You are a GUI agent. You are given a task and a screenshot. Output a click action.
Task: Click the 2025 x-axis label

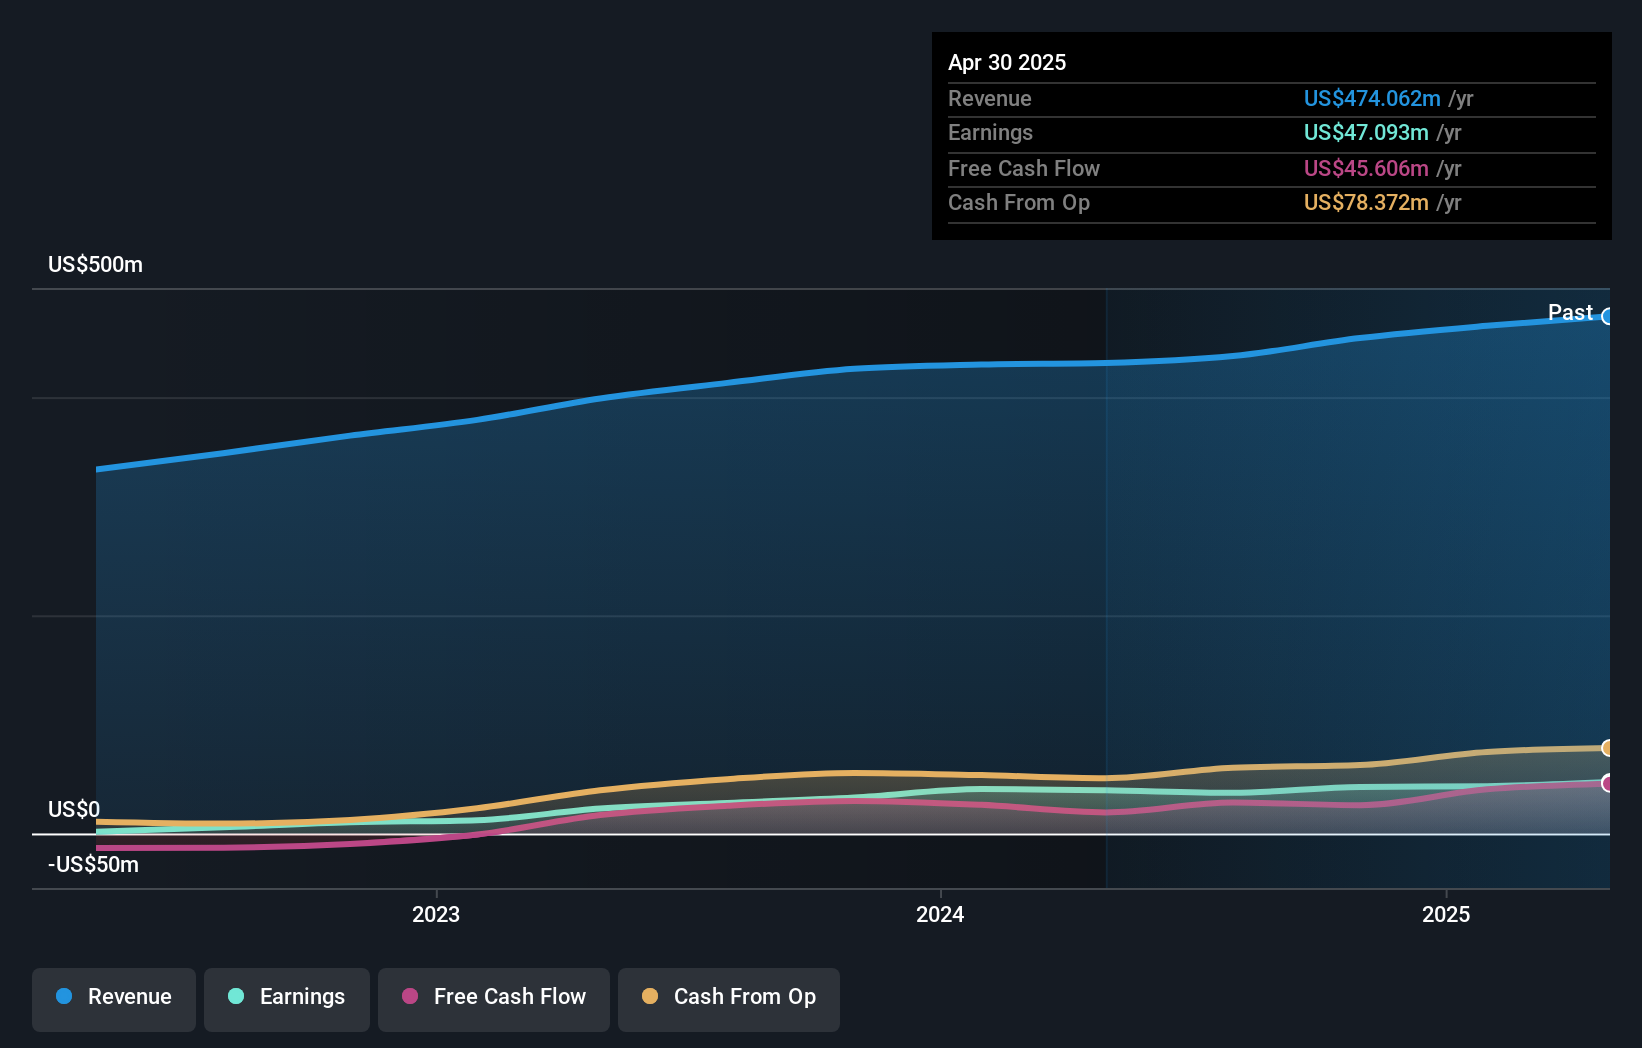pyautogui.click(x=1446, y=914)
